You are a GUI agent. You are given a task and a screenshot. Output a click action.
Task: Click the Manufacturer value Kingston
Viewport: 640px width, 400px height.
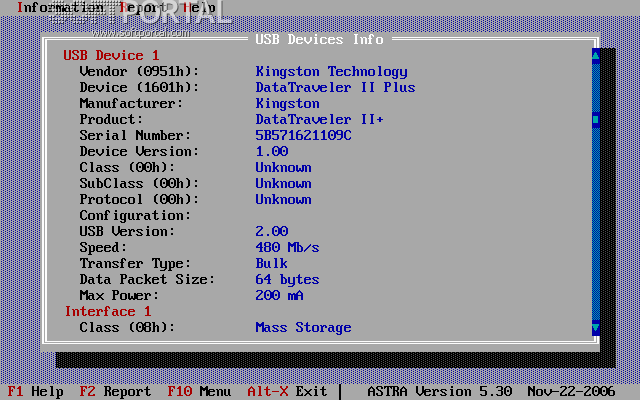pyautogui.click(x=287, y=104)
